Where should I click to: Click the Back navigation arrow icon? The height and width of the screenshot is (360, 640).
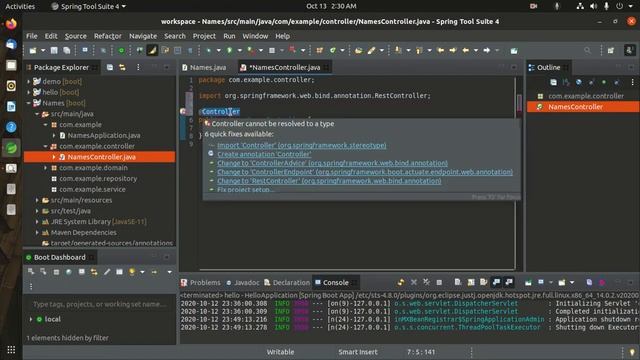(x=466, y=50)
